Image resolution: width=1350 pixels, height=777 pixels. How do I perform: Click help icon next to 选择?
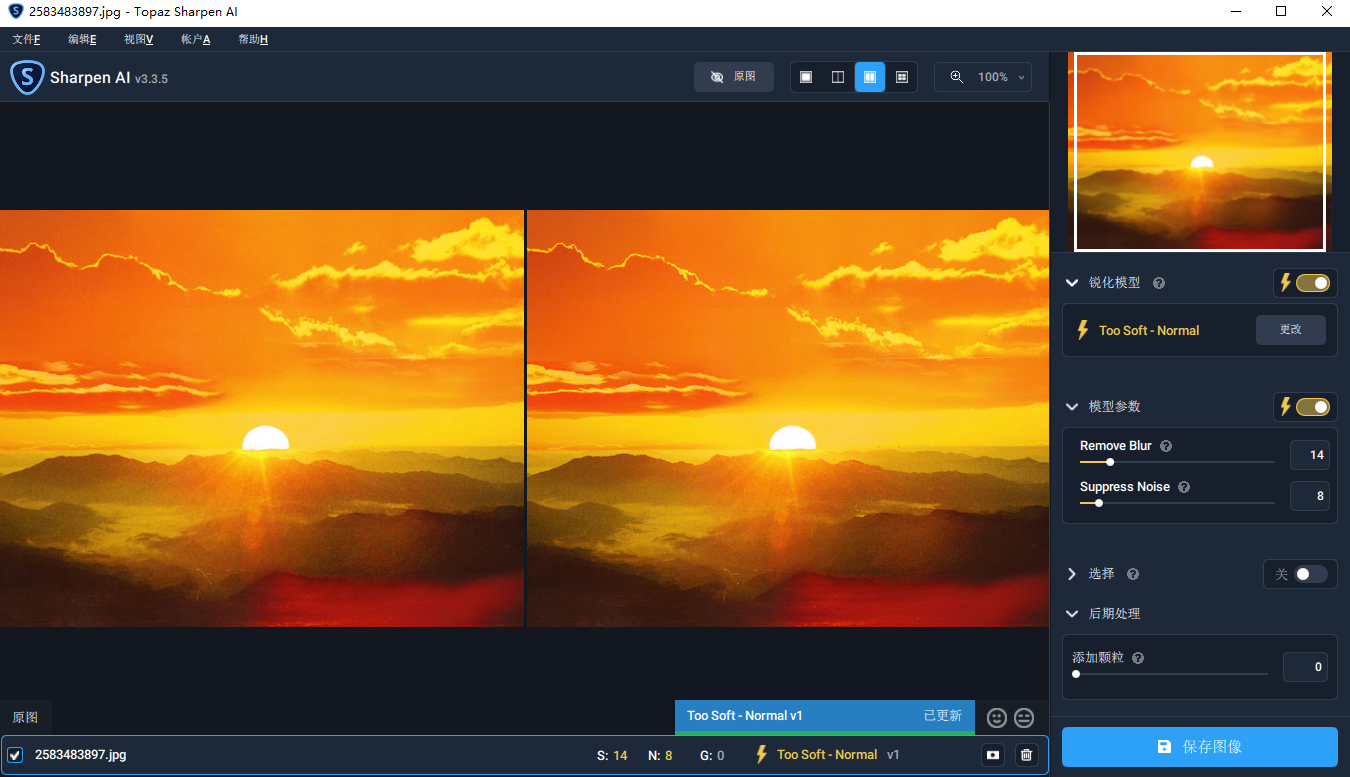coord(1133,574)
